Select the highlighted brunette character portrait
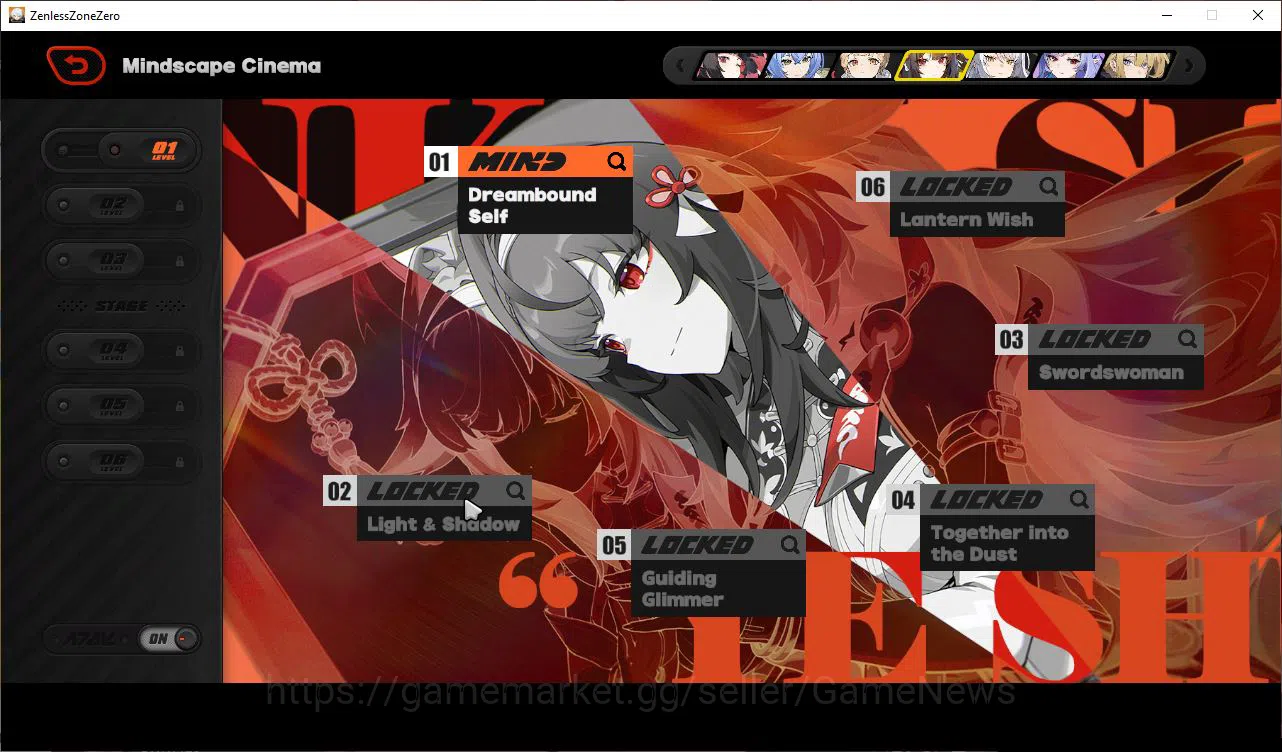The image size is (1282, 752). (x=932, y=66)
